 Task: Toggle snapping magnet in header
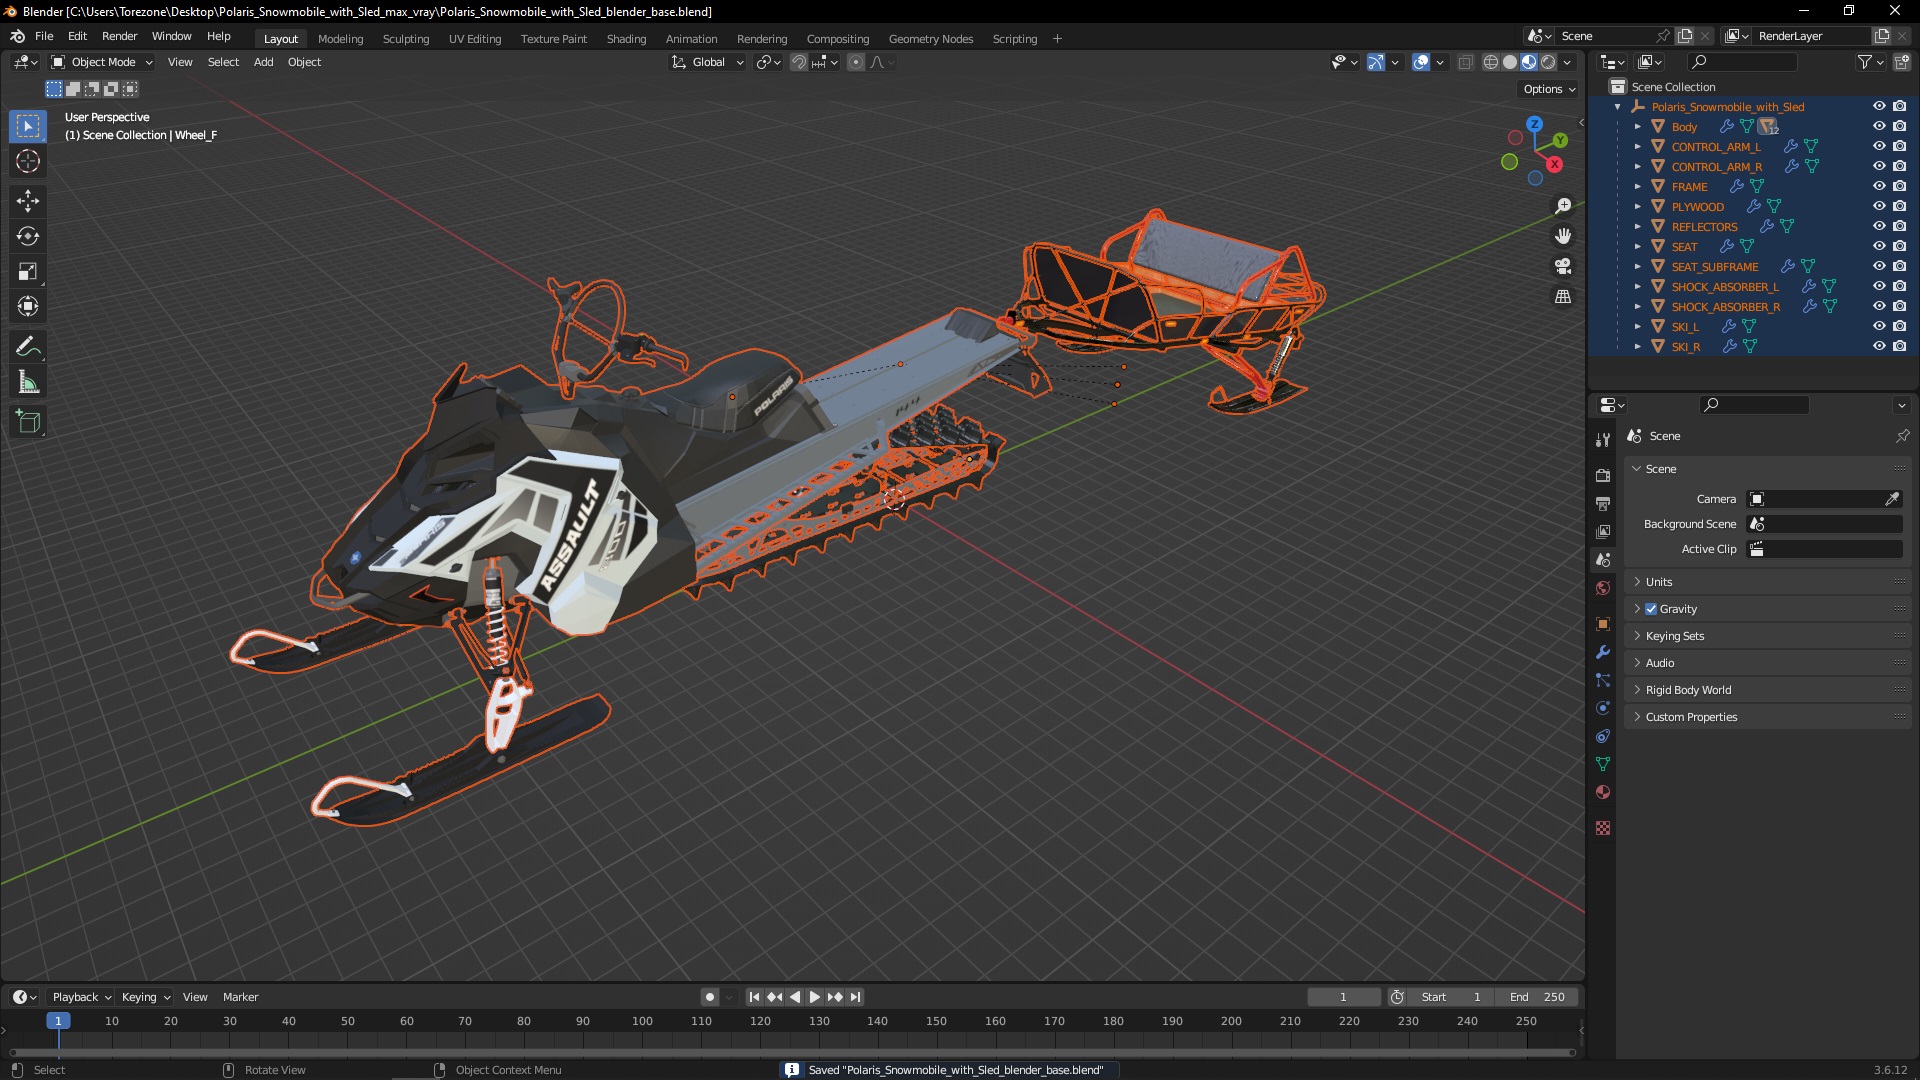click(798, 62)
